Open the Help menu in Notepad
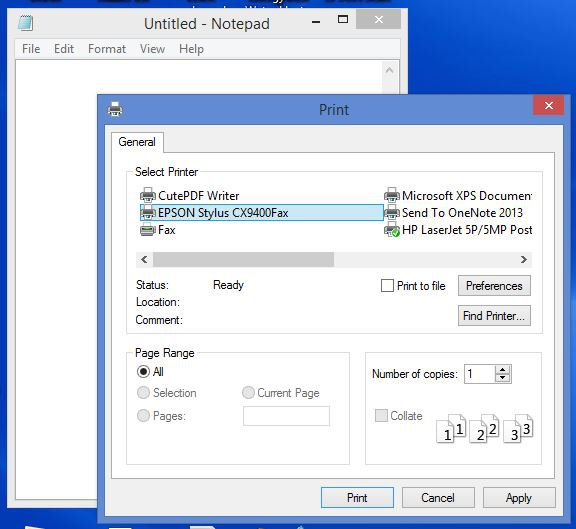Viewport: 576px width, 529px height. (191, 48)
